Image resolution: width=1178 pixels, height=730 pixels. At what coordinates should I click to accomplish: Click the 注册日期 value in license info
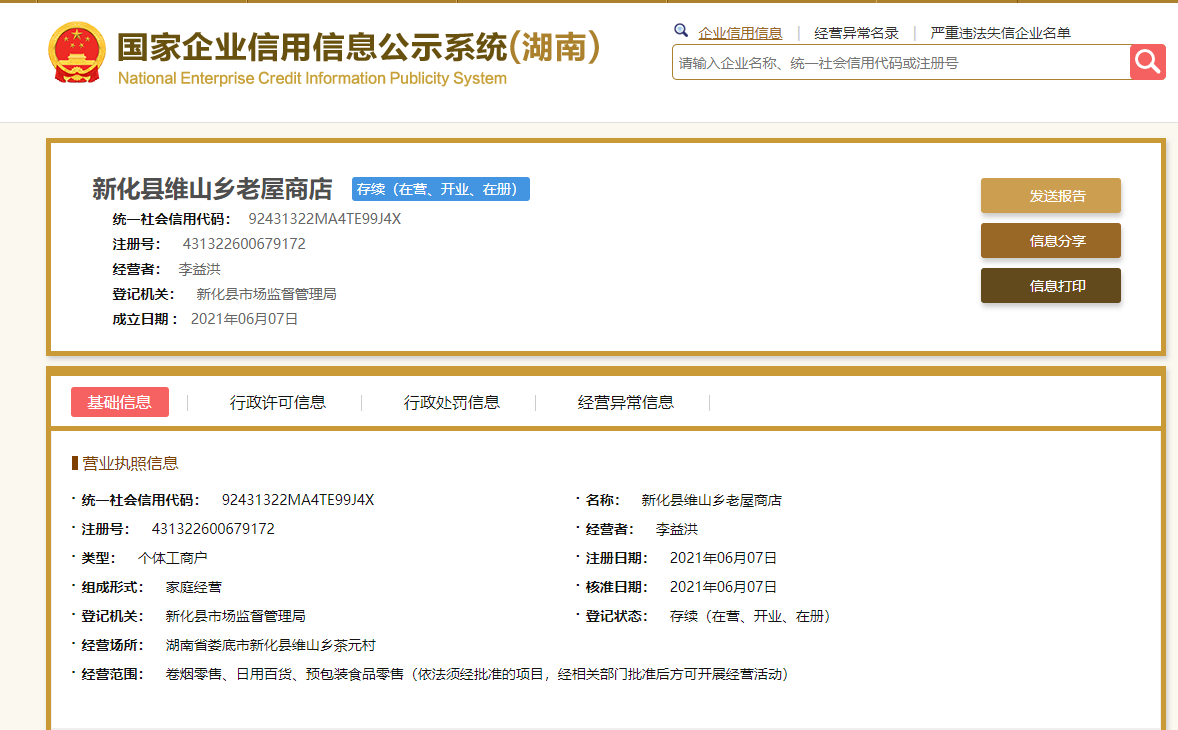[x=723, y=558]
